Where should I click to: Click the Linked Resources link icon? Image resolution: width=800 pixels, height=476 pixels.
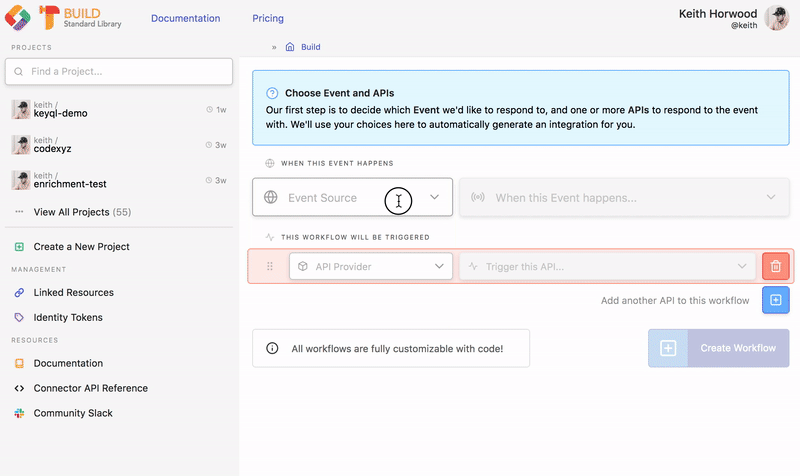(19, 293)
